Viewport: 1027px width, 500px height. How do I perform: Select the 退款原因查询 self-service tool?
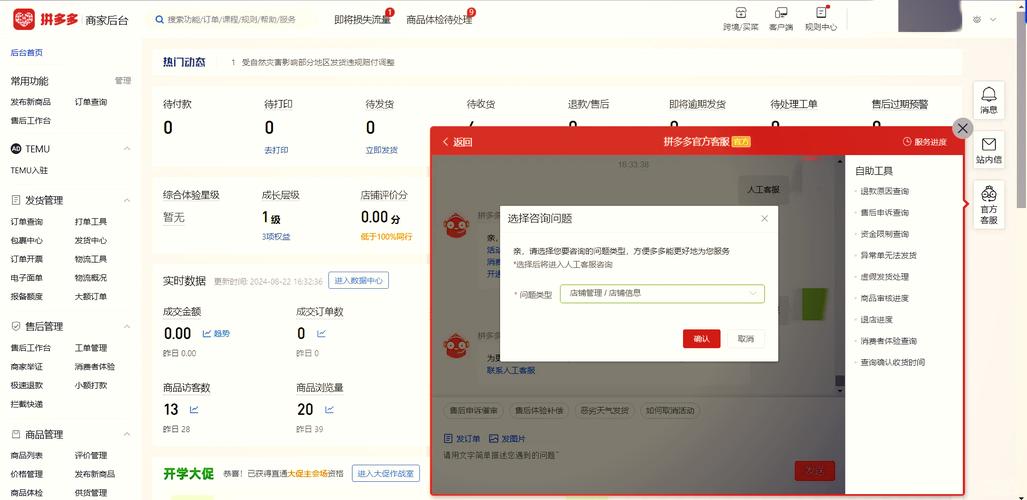point(884,191)
